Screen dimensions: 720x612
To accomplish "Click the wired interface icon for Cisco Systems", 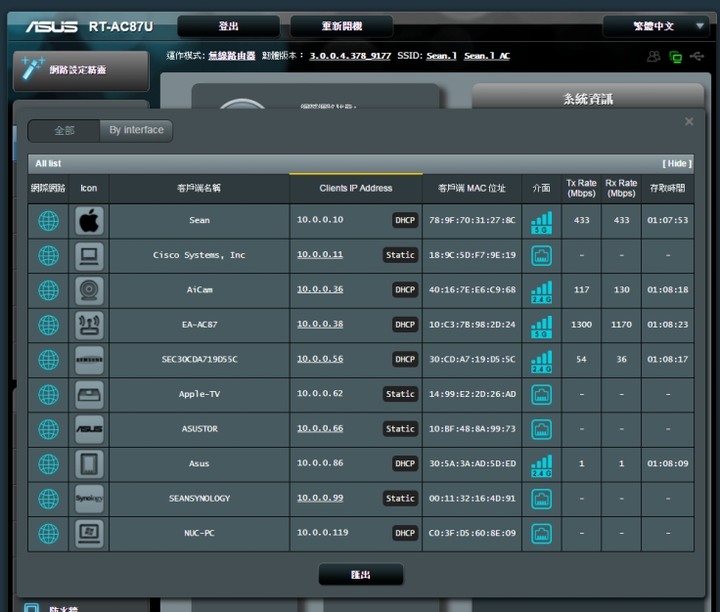I will tap(541, 256).
